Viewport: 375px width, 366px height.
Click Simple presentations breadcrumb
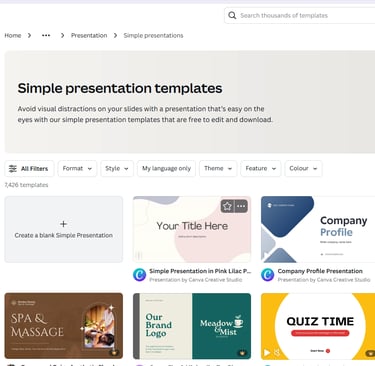153,35
